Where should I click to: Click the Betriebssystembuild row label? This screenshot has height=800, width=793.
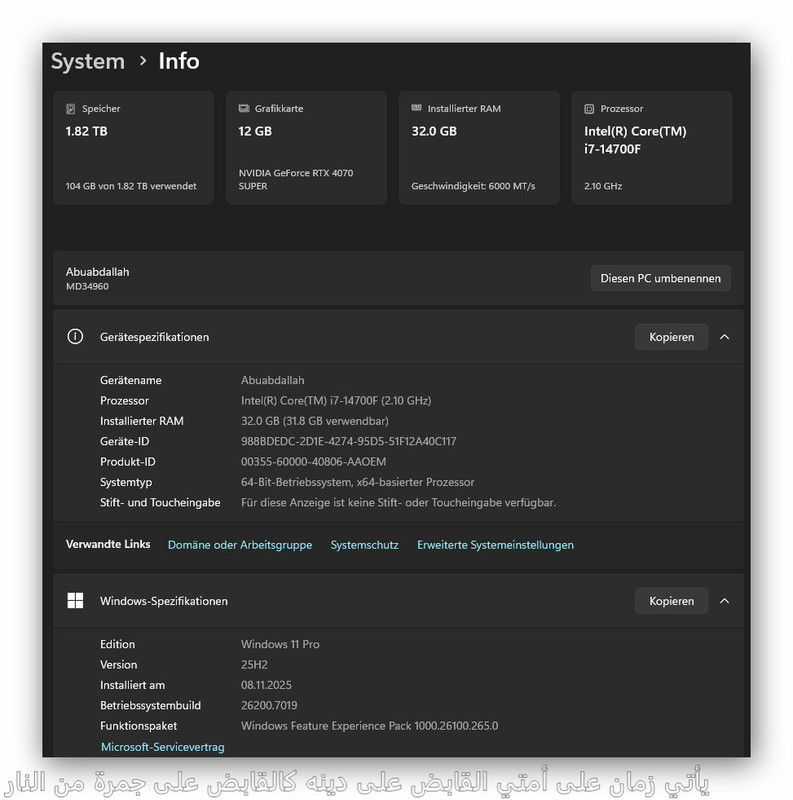151,706
